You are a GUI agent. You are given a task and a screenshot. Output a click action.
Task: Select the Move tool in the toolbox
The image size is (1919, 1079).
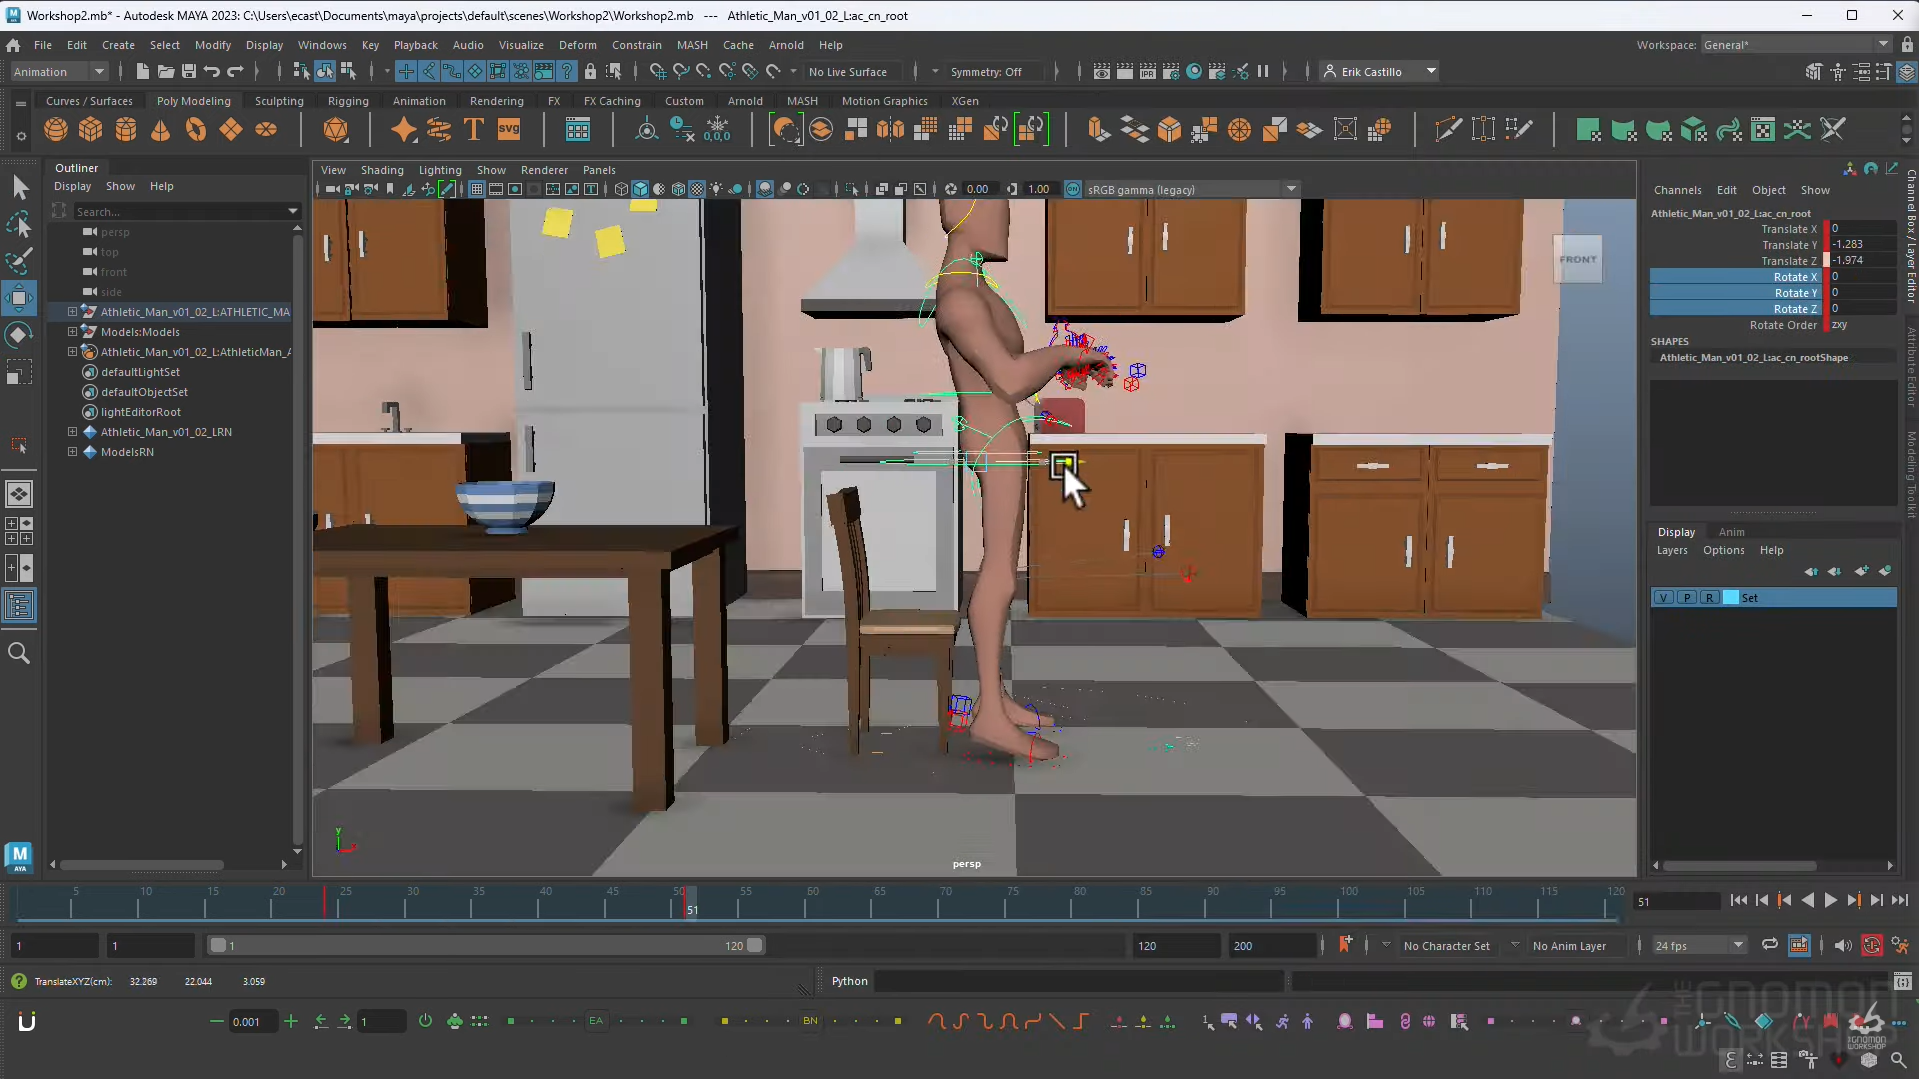tap(19, 298)
